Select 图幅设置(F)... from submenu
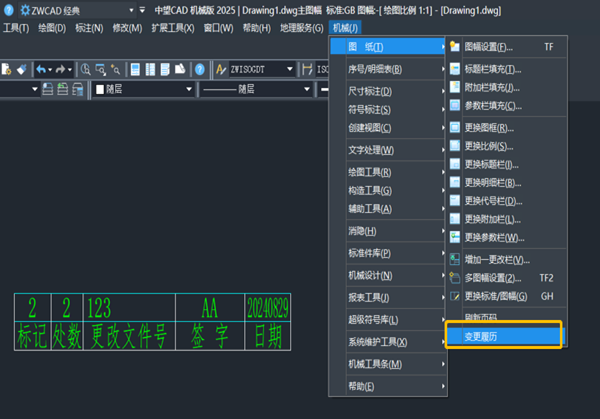The height and width of the screenshot is (419, 600). 507,47
